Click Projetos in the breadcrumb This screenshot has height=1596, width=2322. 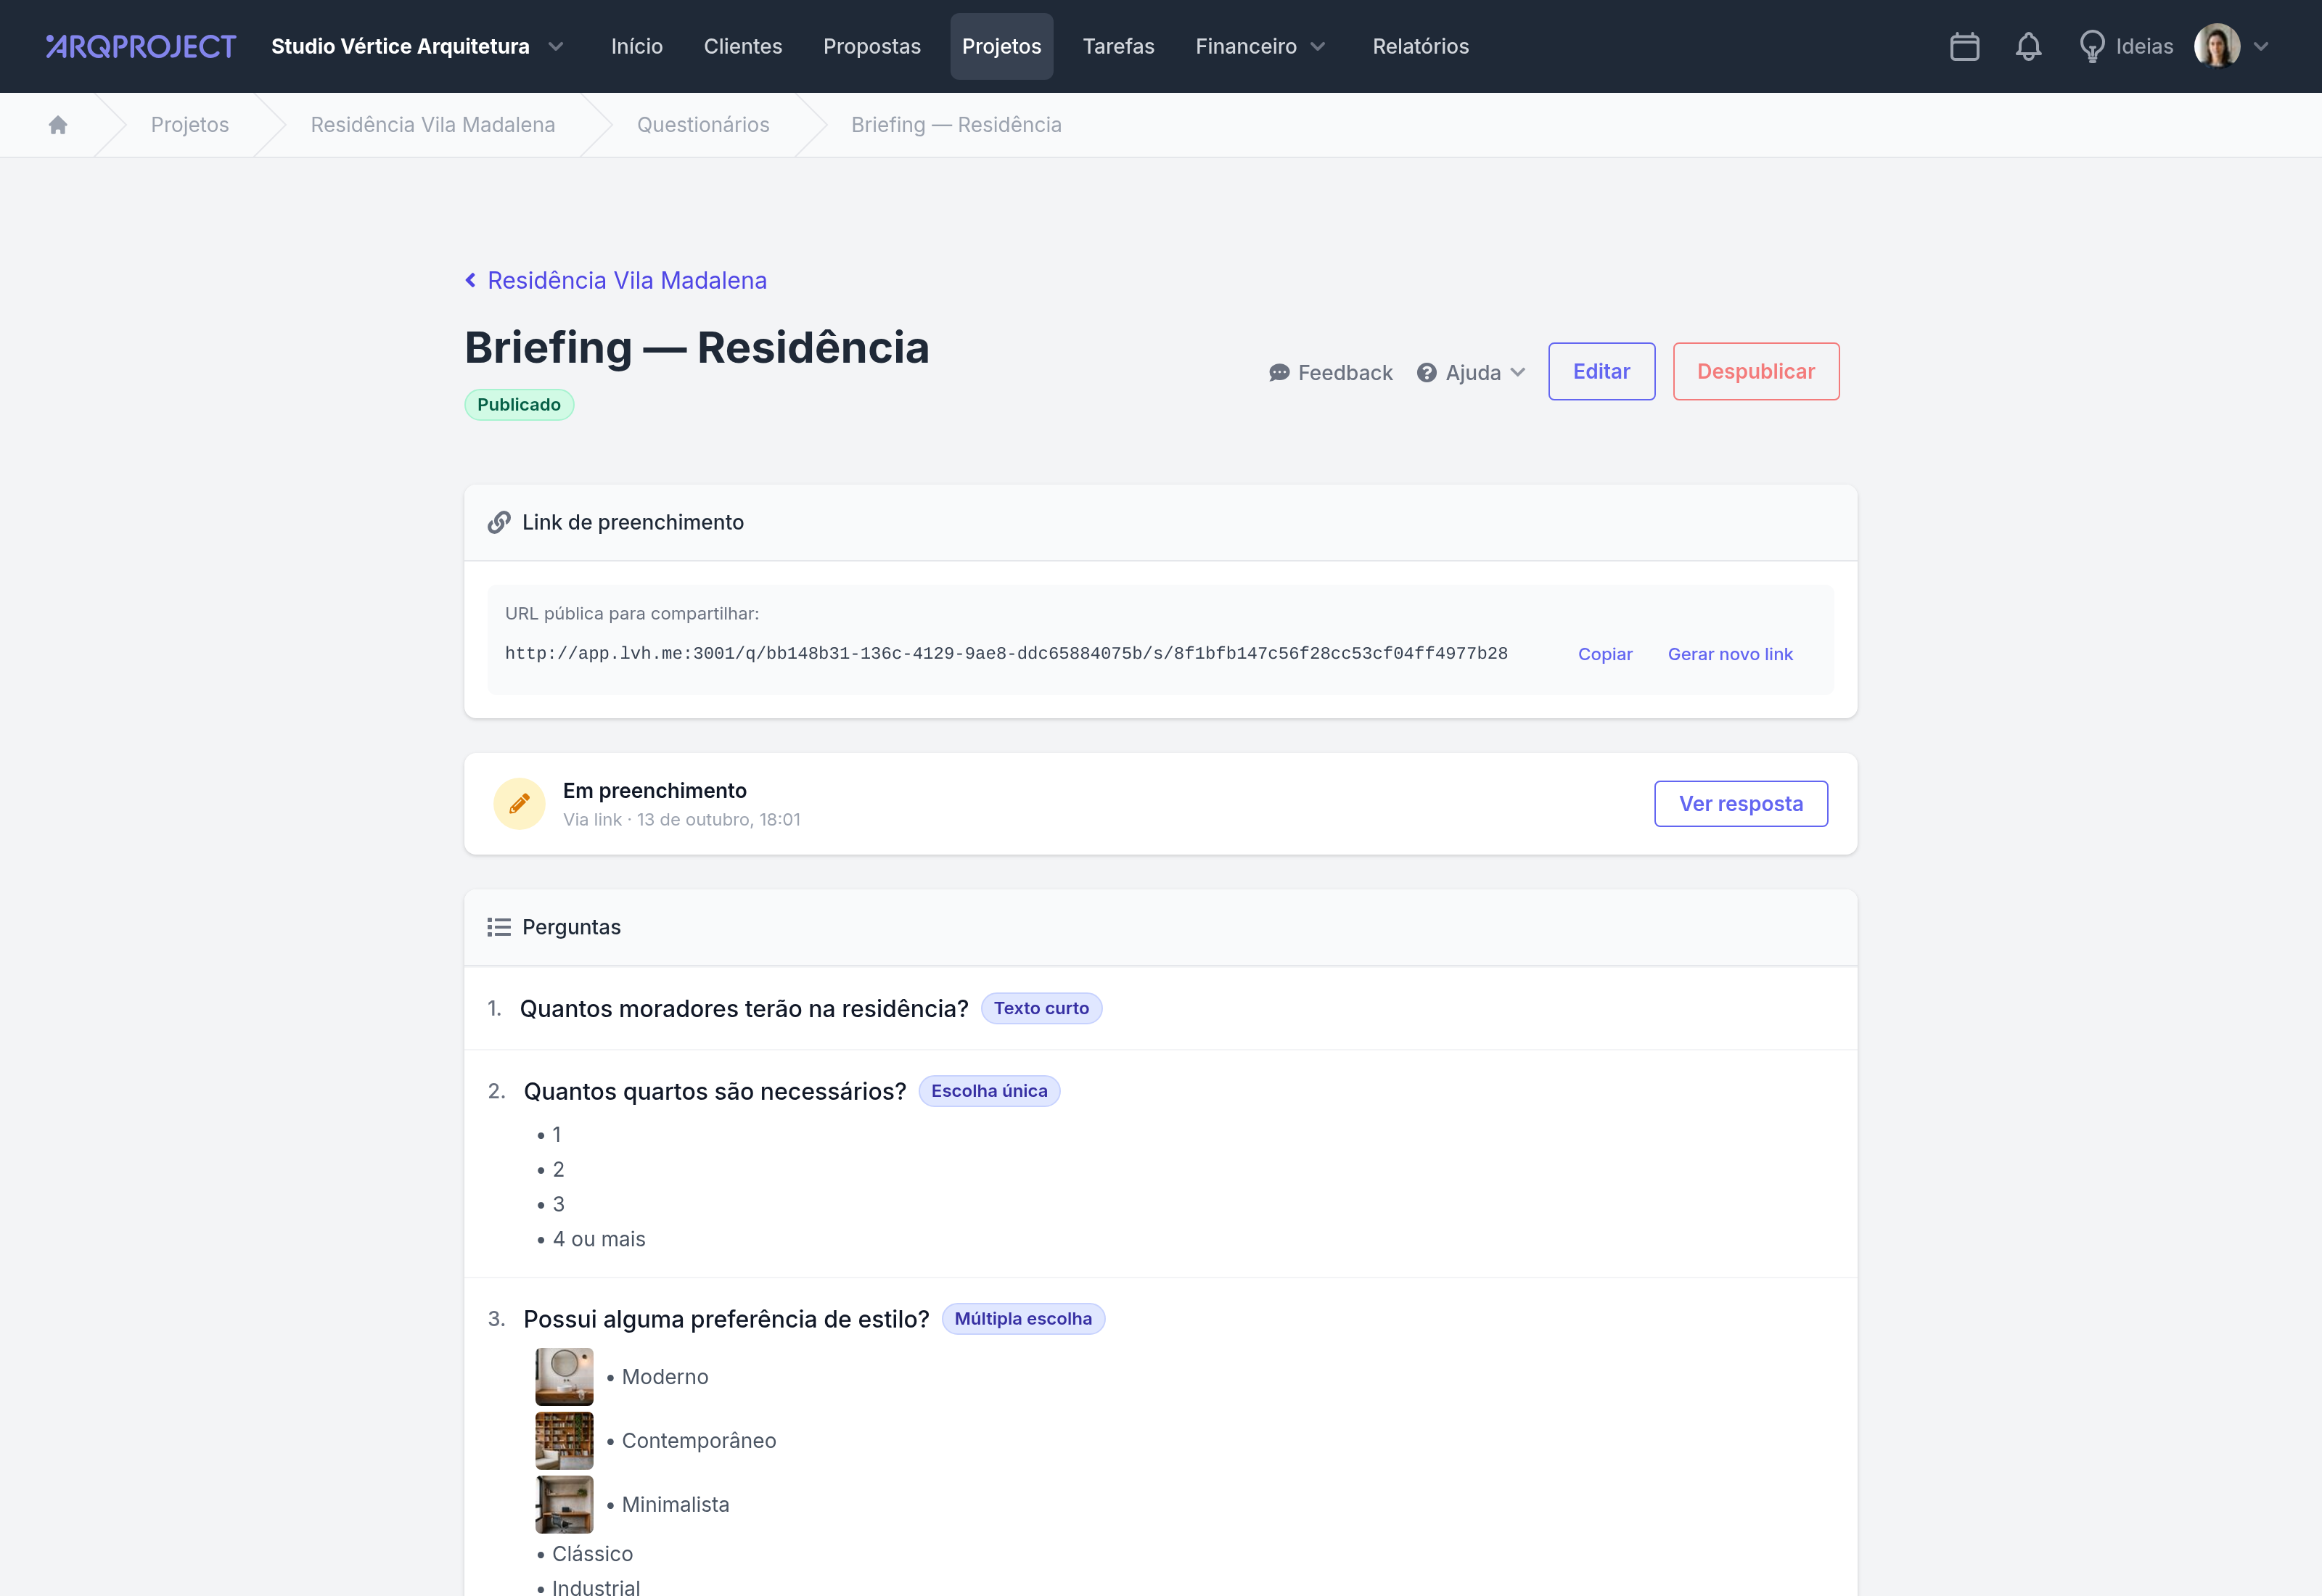[190, 125]
